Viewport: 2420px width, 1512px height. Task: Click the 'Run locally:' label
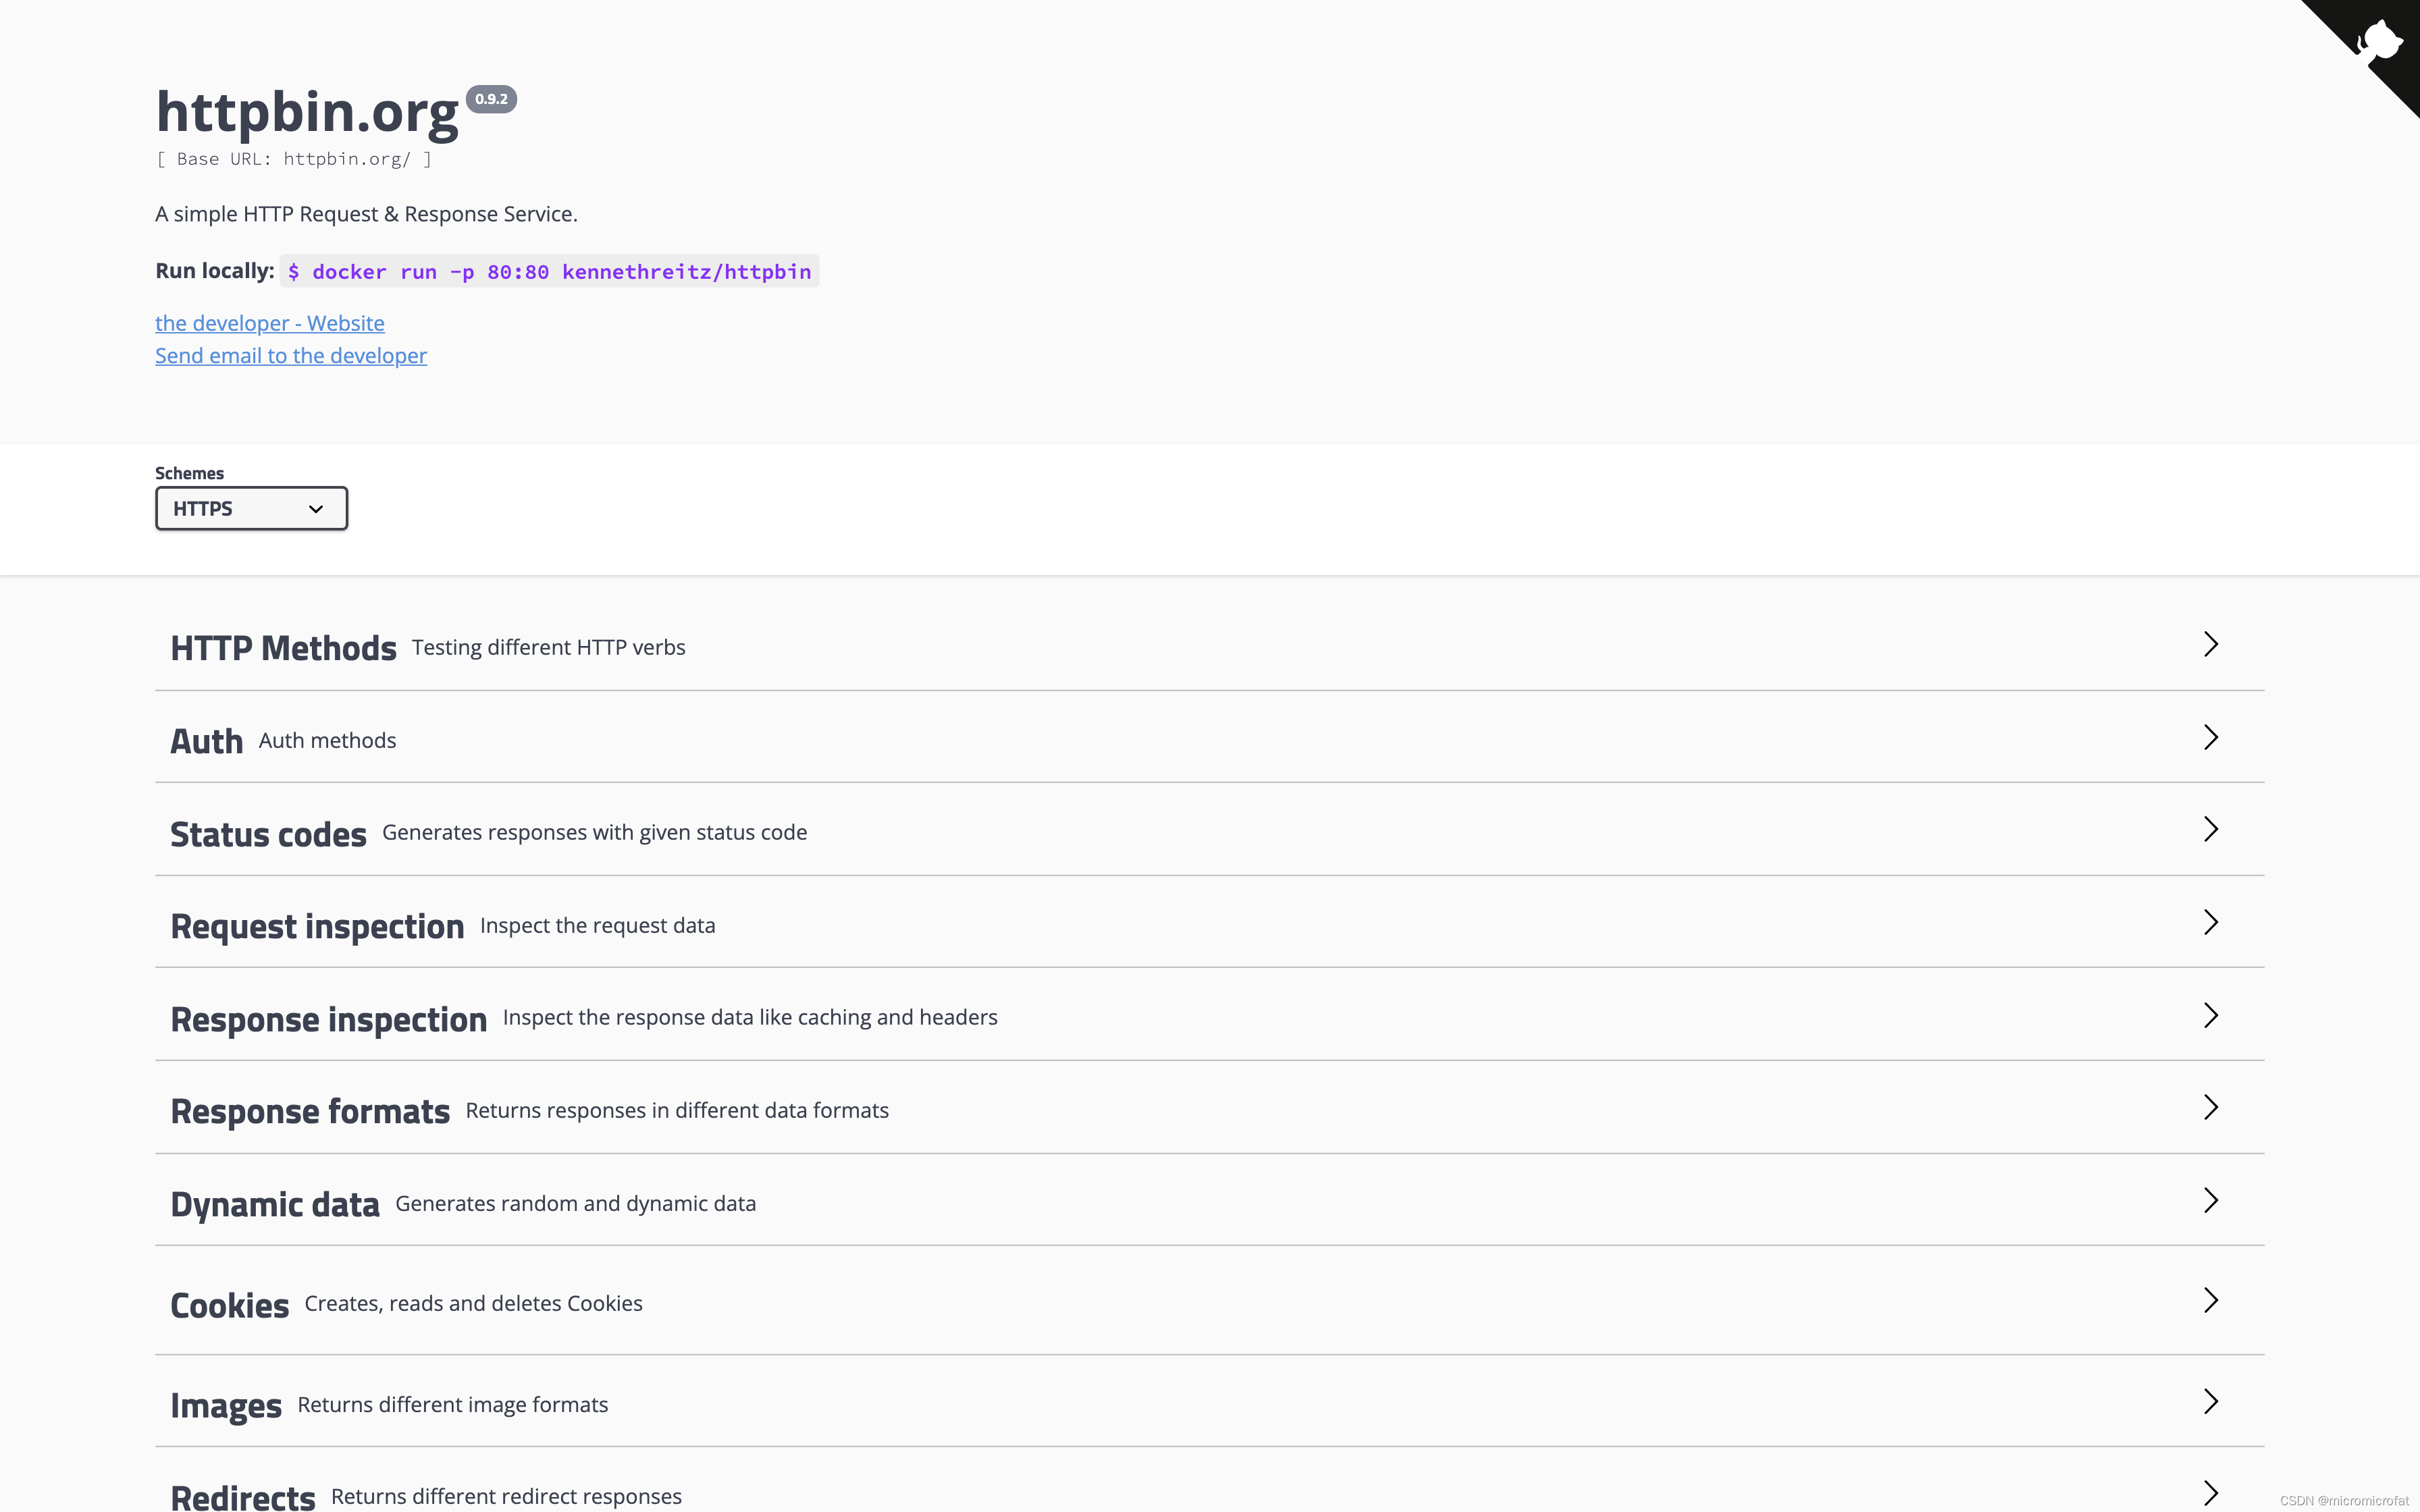[214, 271]
